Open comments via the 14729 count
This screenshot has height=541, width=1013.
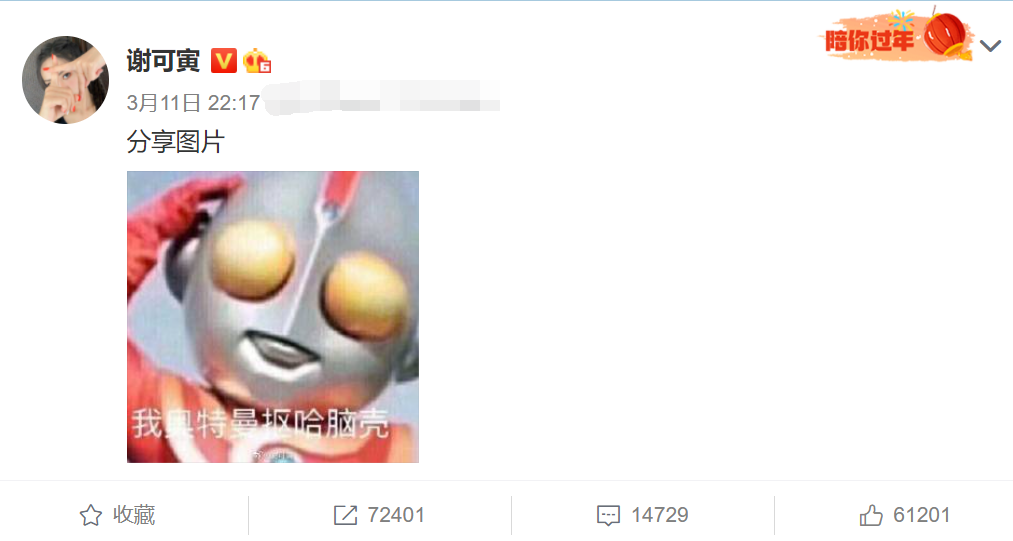660,515
